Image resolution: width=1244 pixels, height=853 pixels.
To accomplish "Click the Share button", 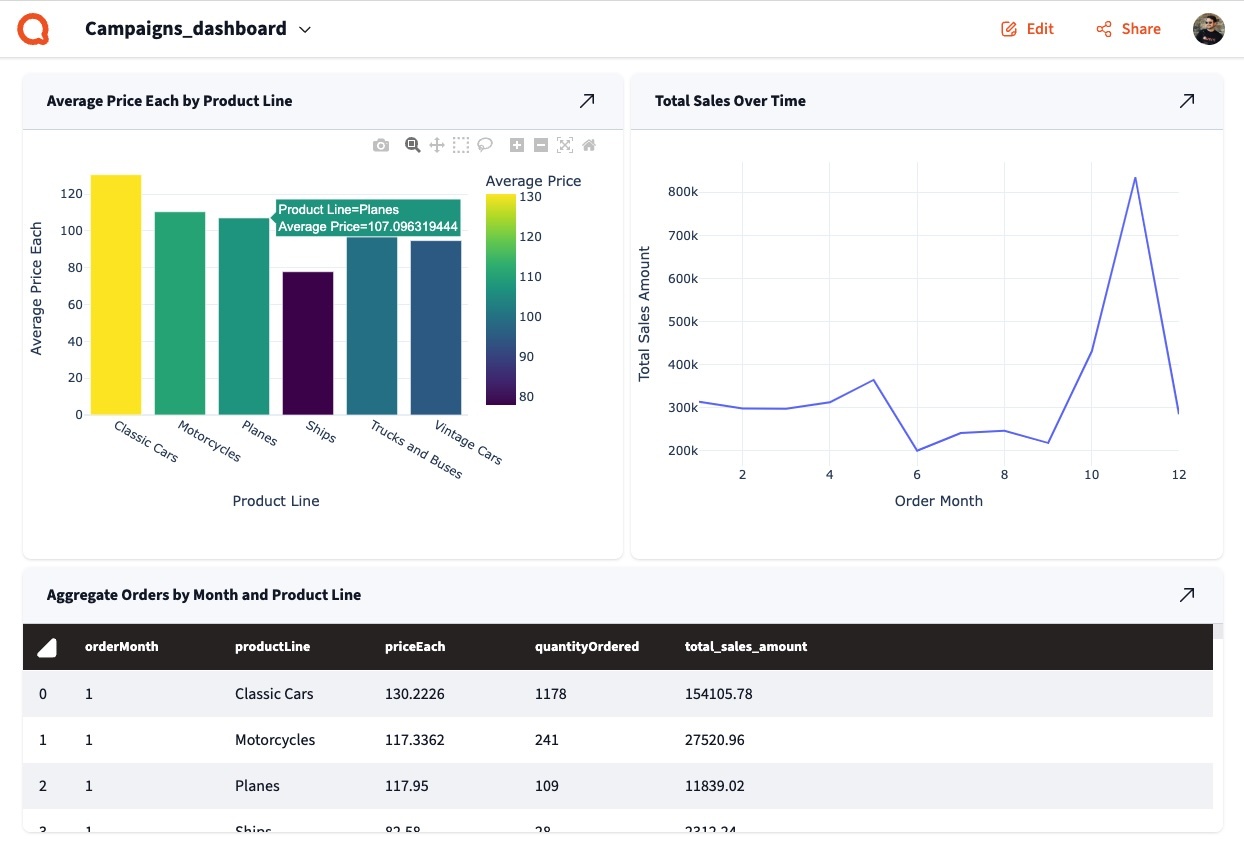I will (1128, 29).
